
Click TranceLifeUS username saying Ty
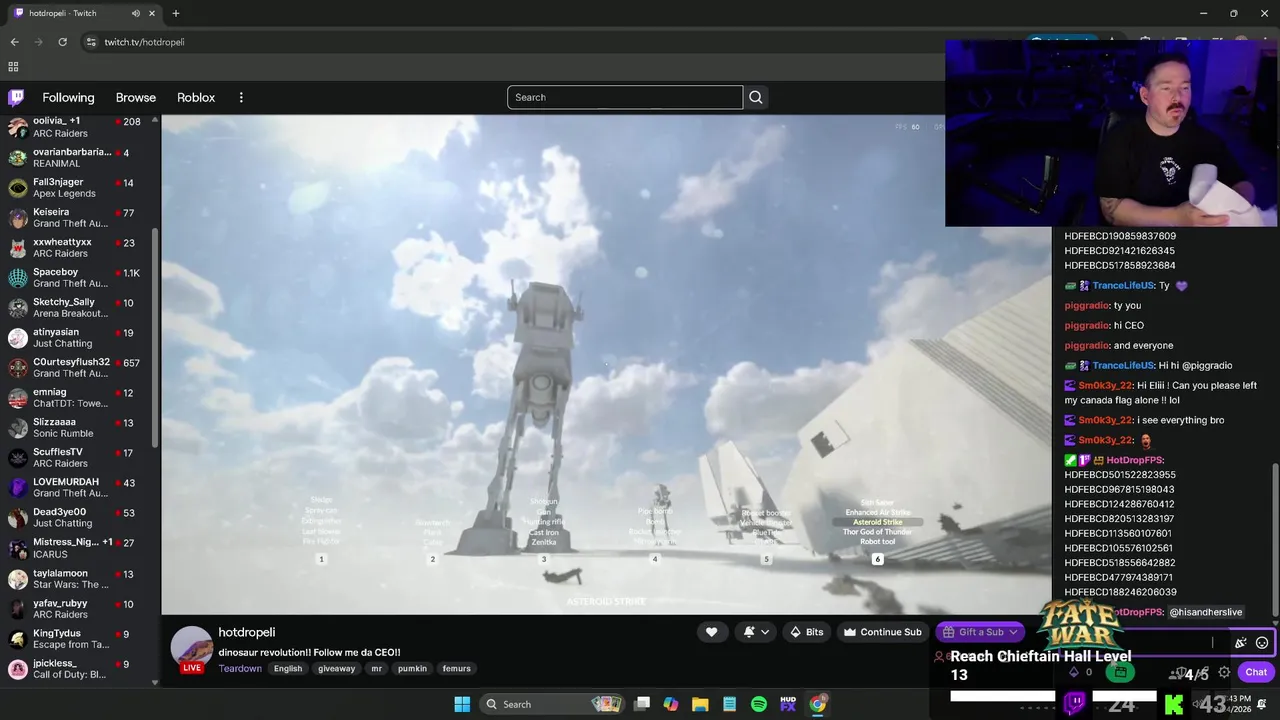tap(1123, 285)
